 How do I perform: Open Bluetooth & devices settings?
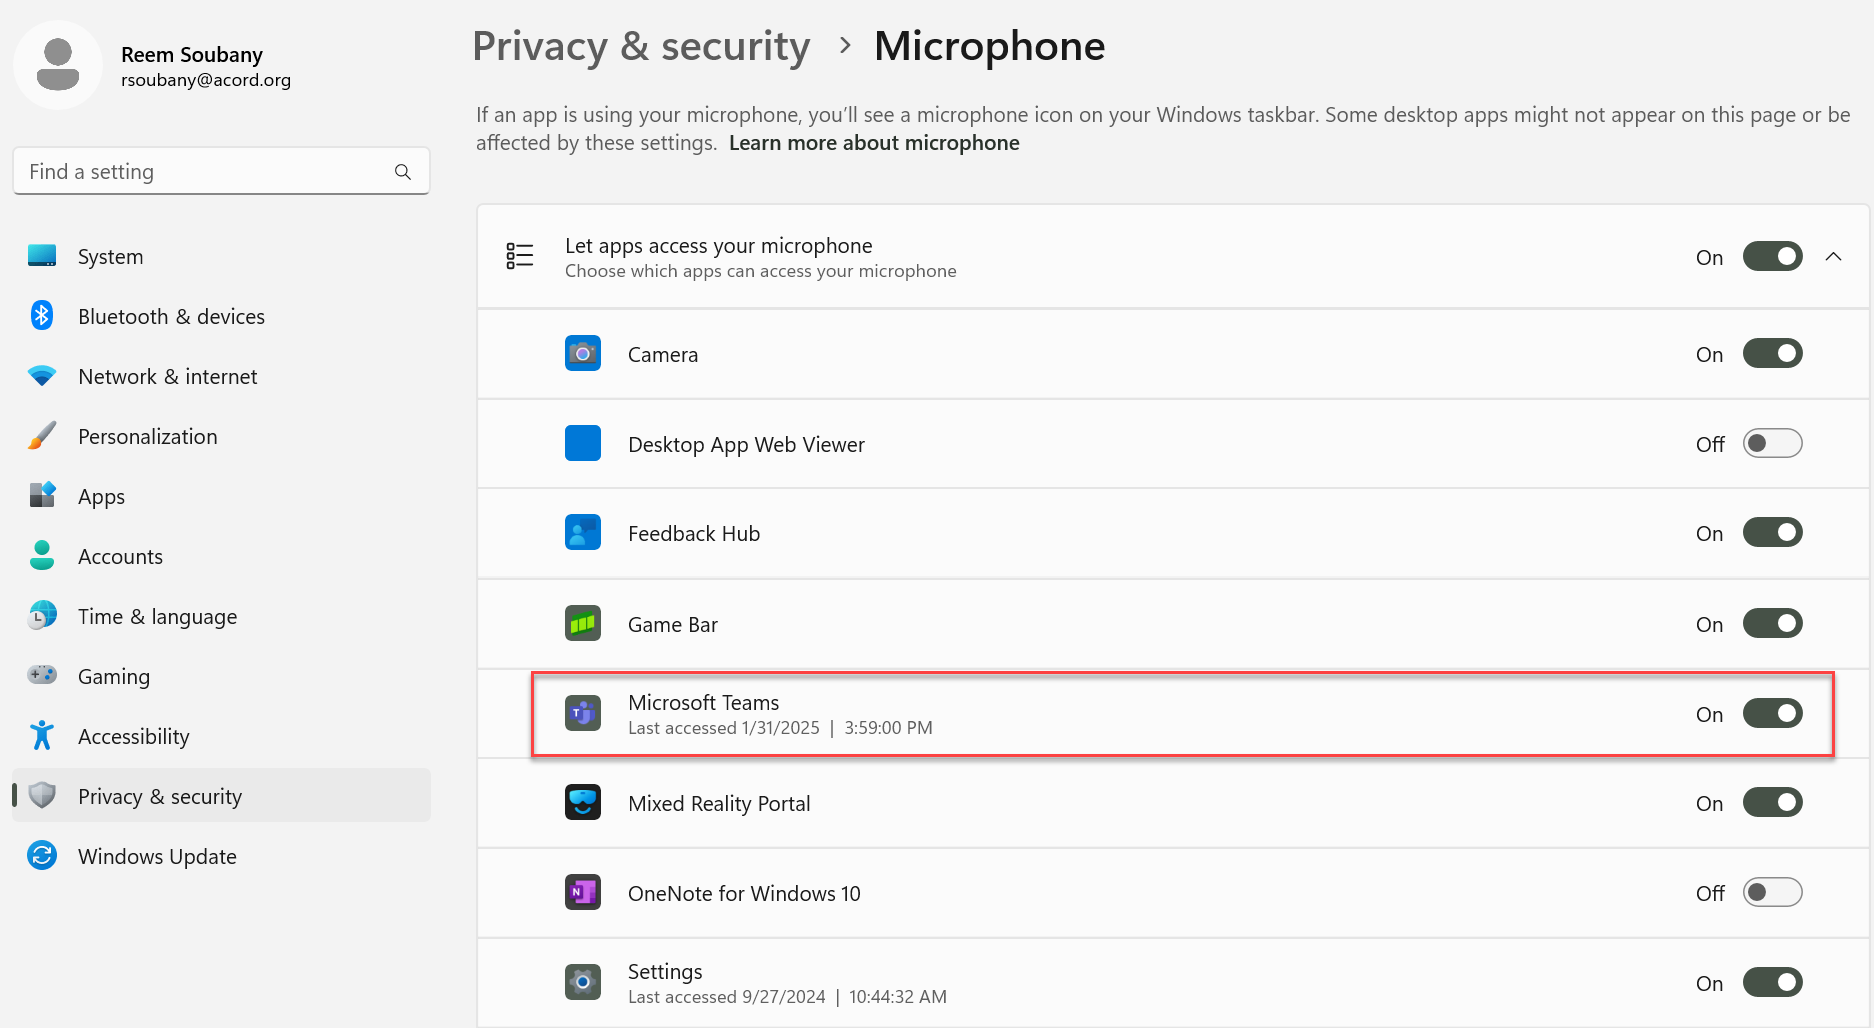coord(171,317)
